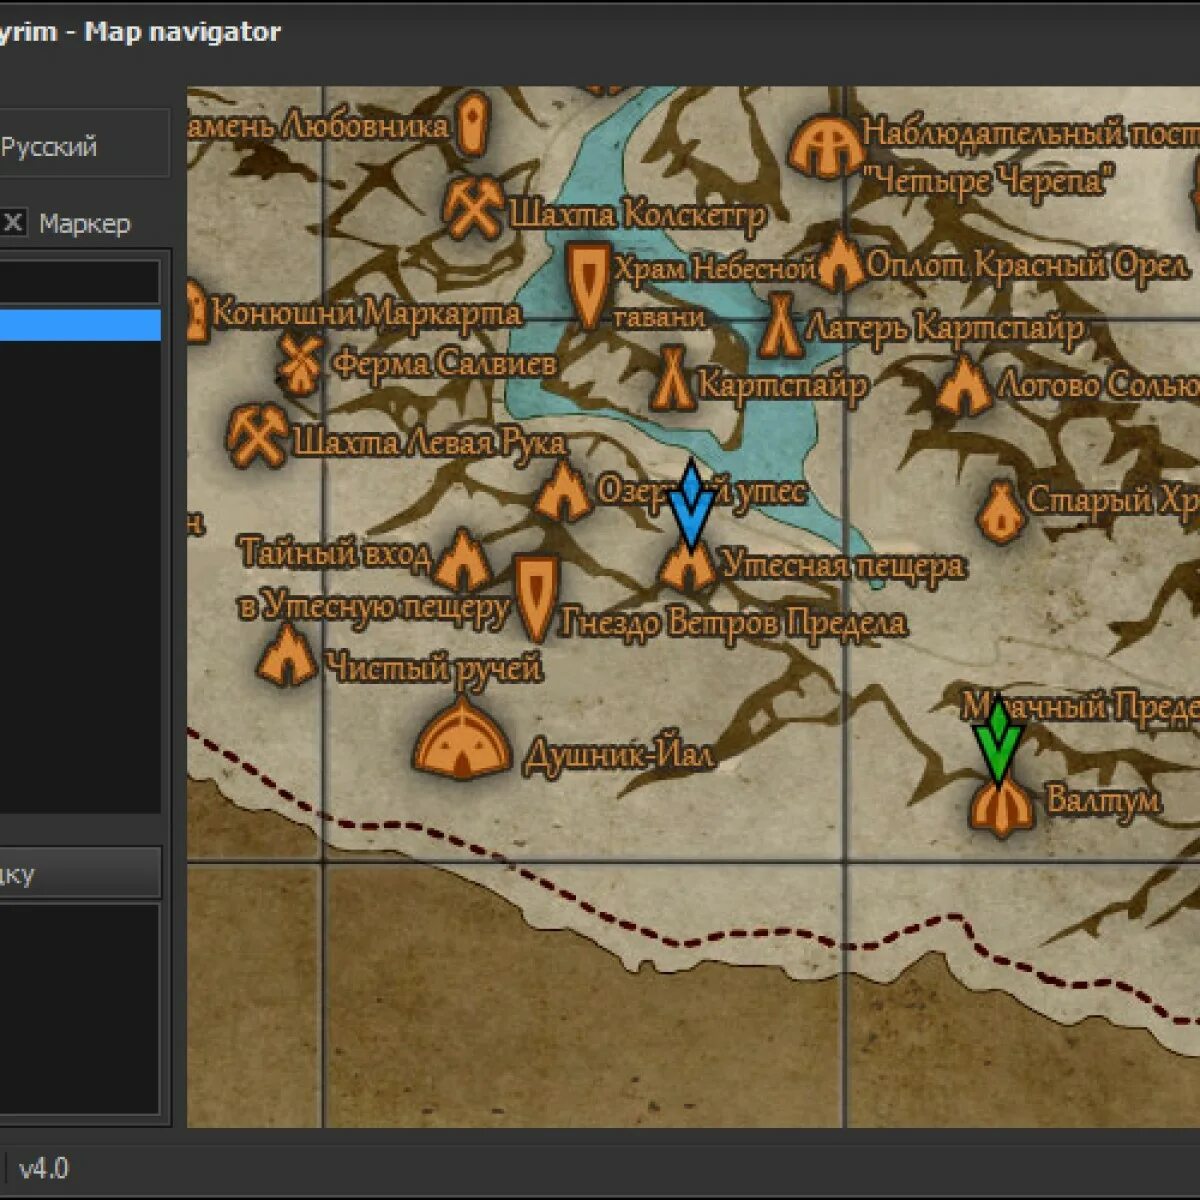The image size is (1200, 1200).
Task: Select the Храм Небесной гавани shield icon
Action: [x=589, y=284]
